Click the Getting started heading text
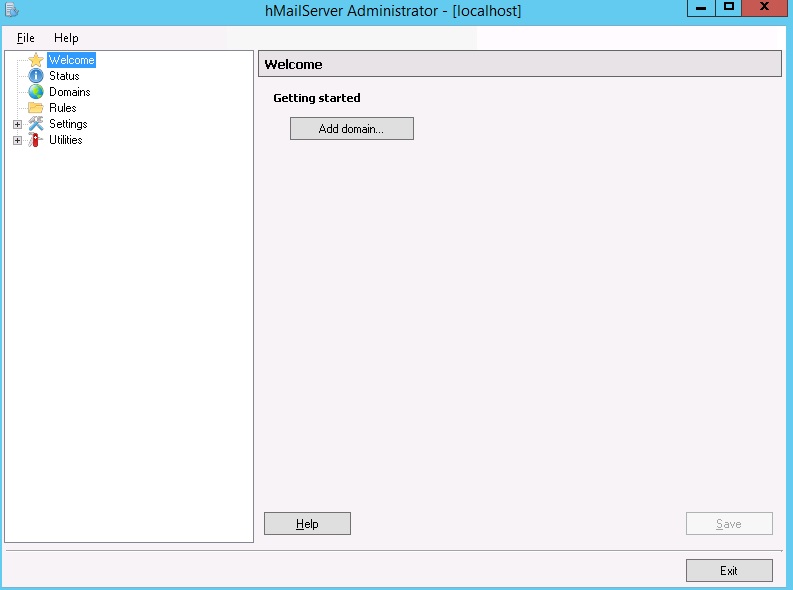Screen dimensions: 793x590 [317, 98]
